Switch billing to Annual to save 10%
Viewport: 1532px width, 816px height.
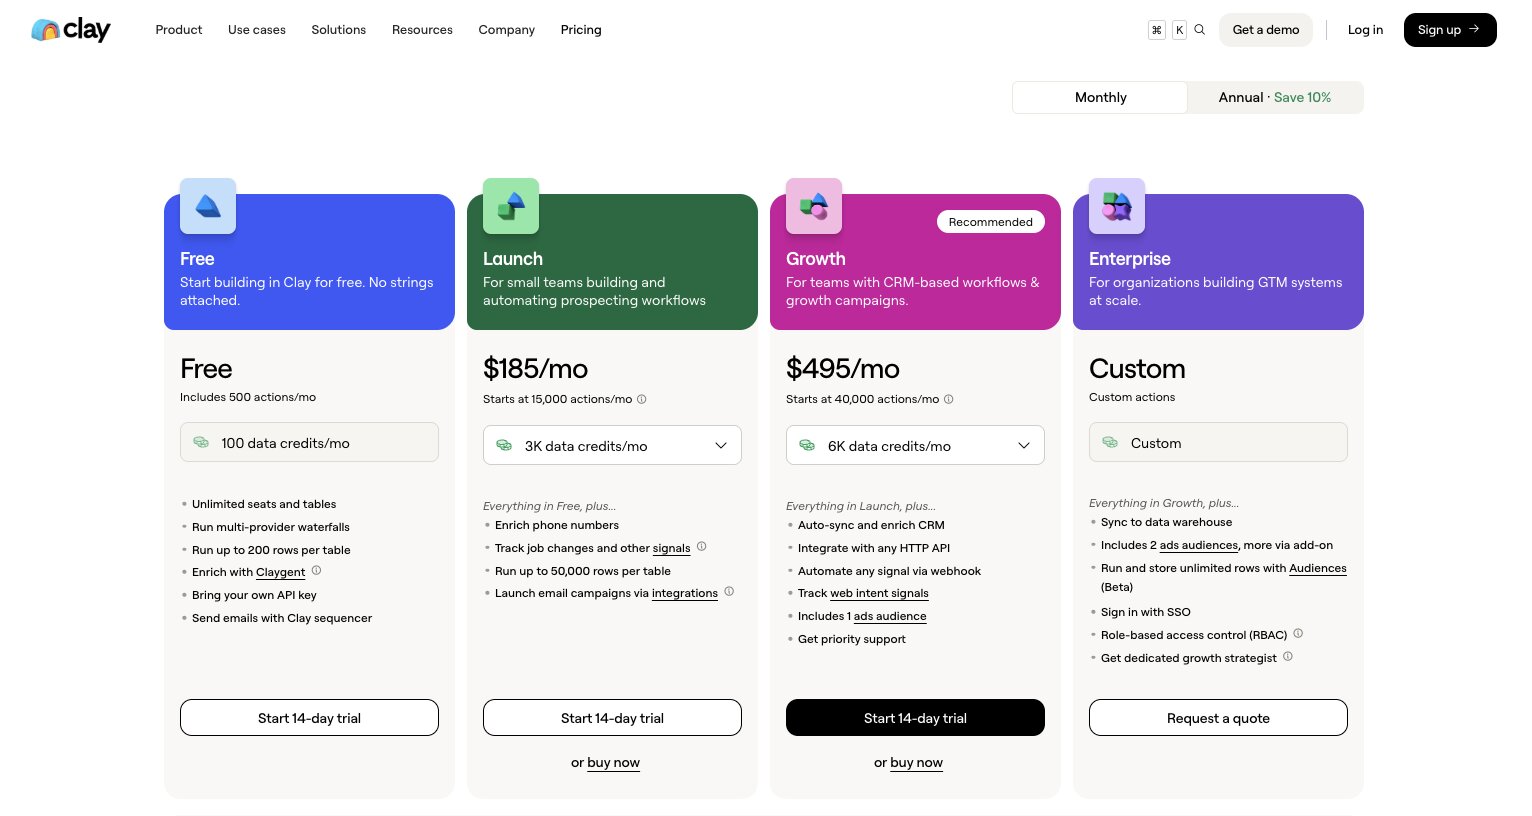(x=1275, y=97)
